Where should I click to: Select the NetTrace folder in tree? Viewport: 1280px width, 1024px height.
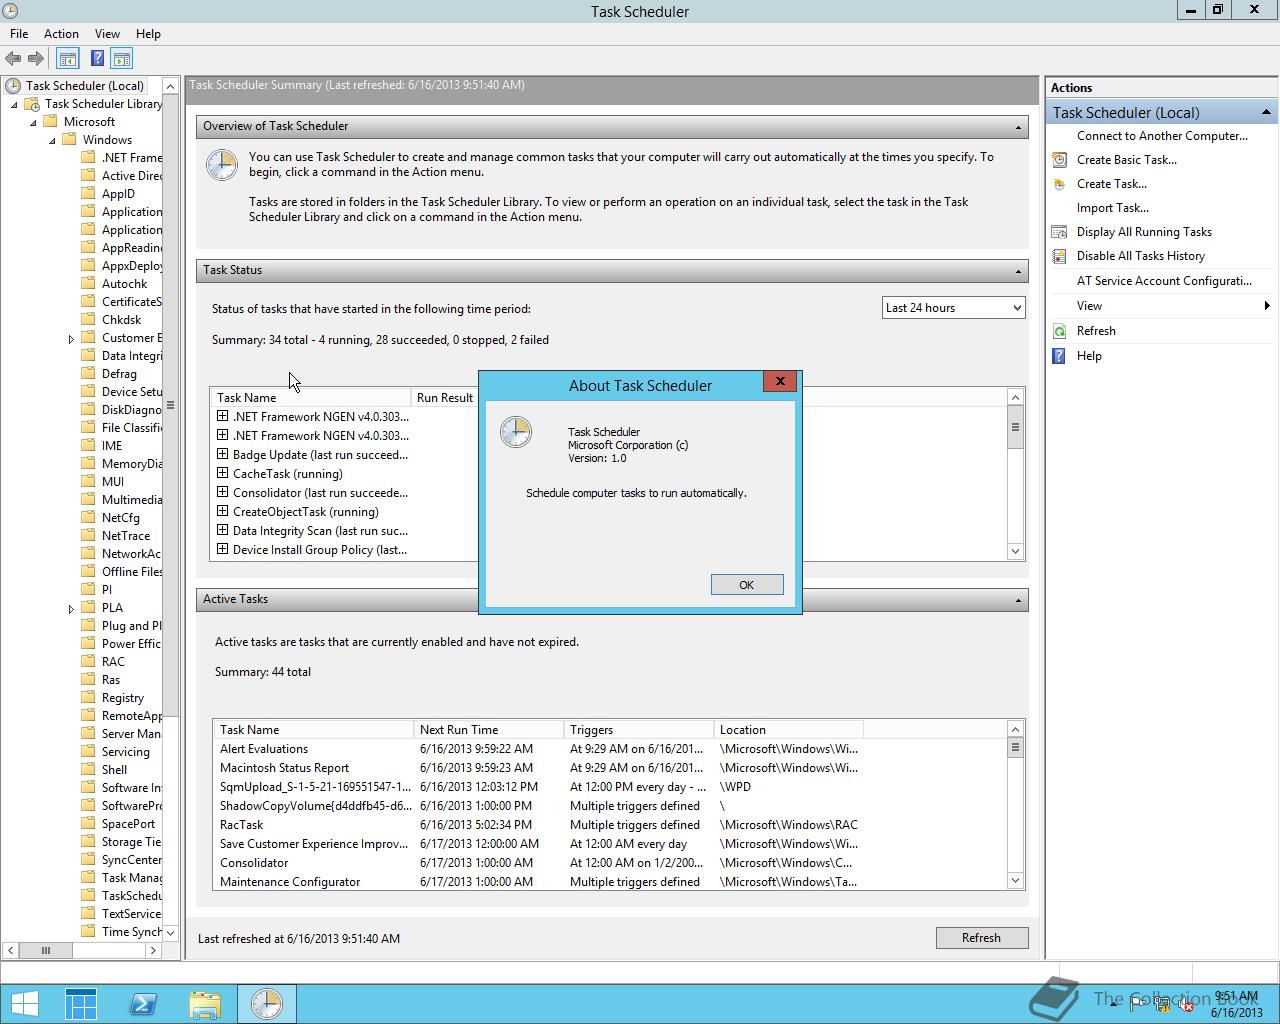pos(126,536)
